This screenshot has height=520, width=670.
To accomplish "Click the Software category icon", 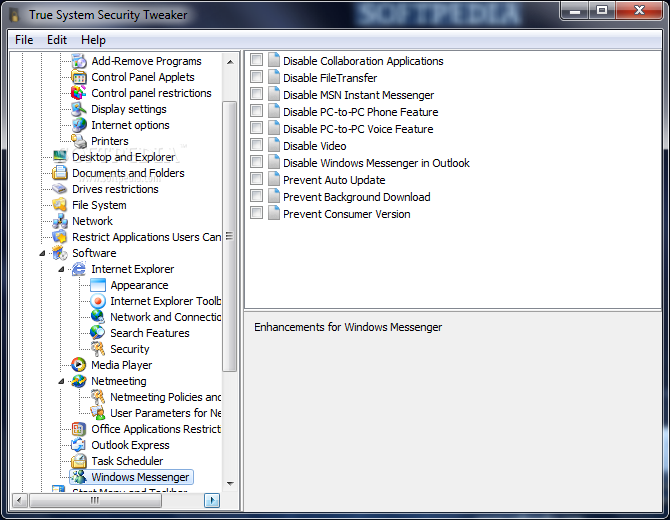I will [60, 253].
